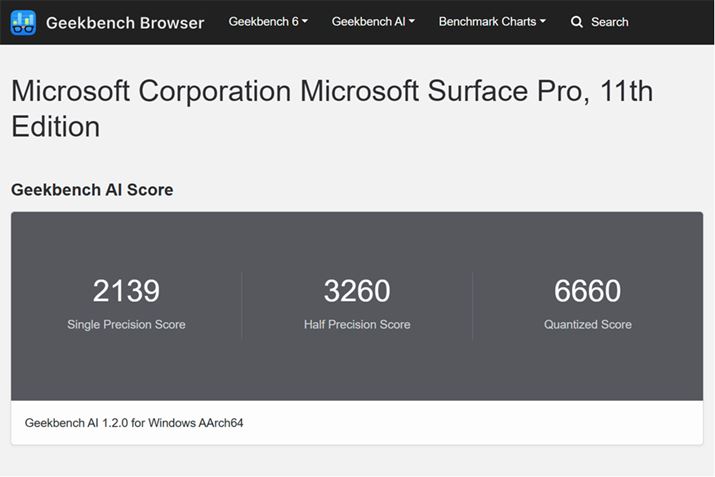
Task: Open the Benchmark Charts dropdown
Action: [x=492, y=21]
